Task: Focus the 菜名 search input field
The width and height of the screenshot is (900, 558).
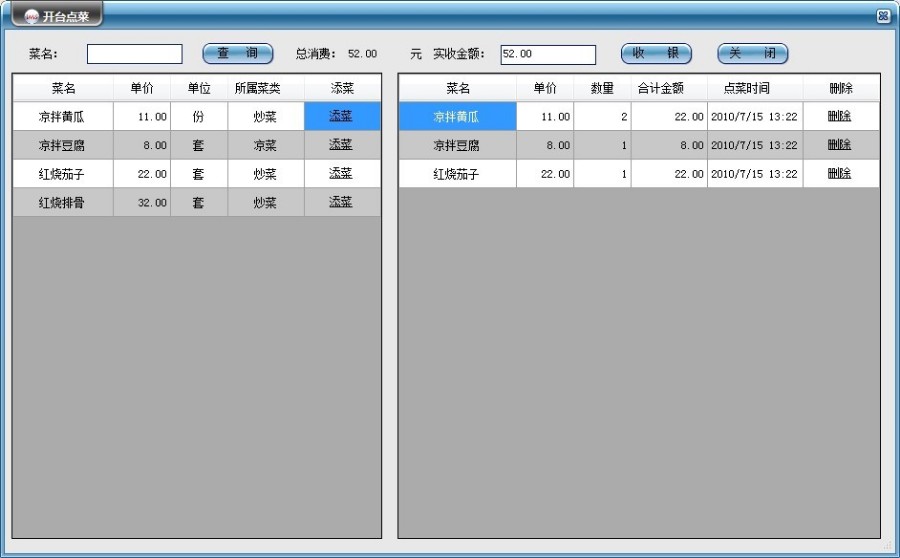Action: coord(134,54)
